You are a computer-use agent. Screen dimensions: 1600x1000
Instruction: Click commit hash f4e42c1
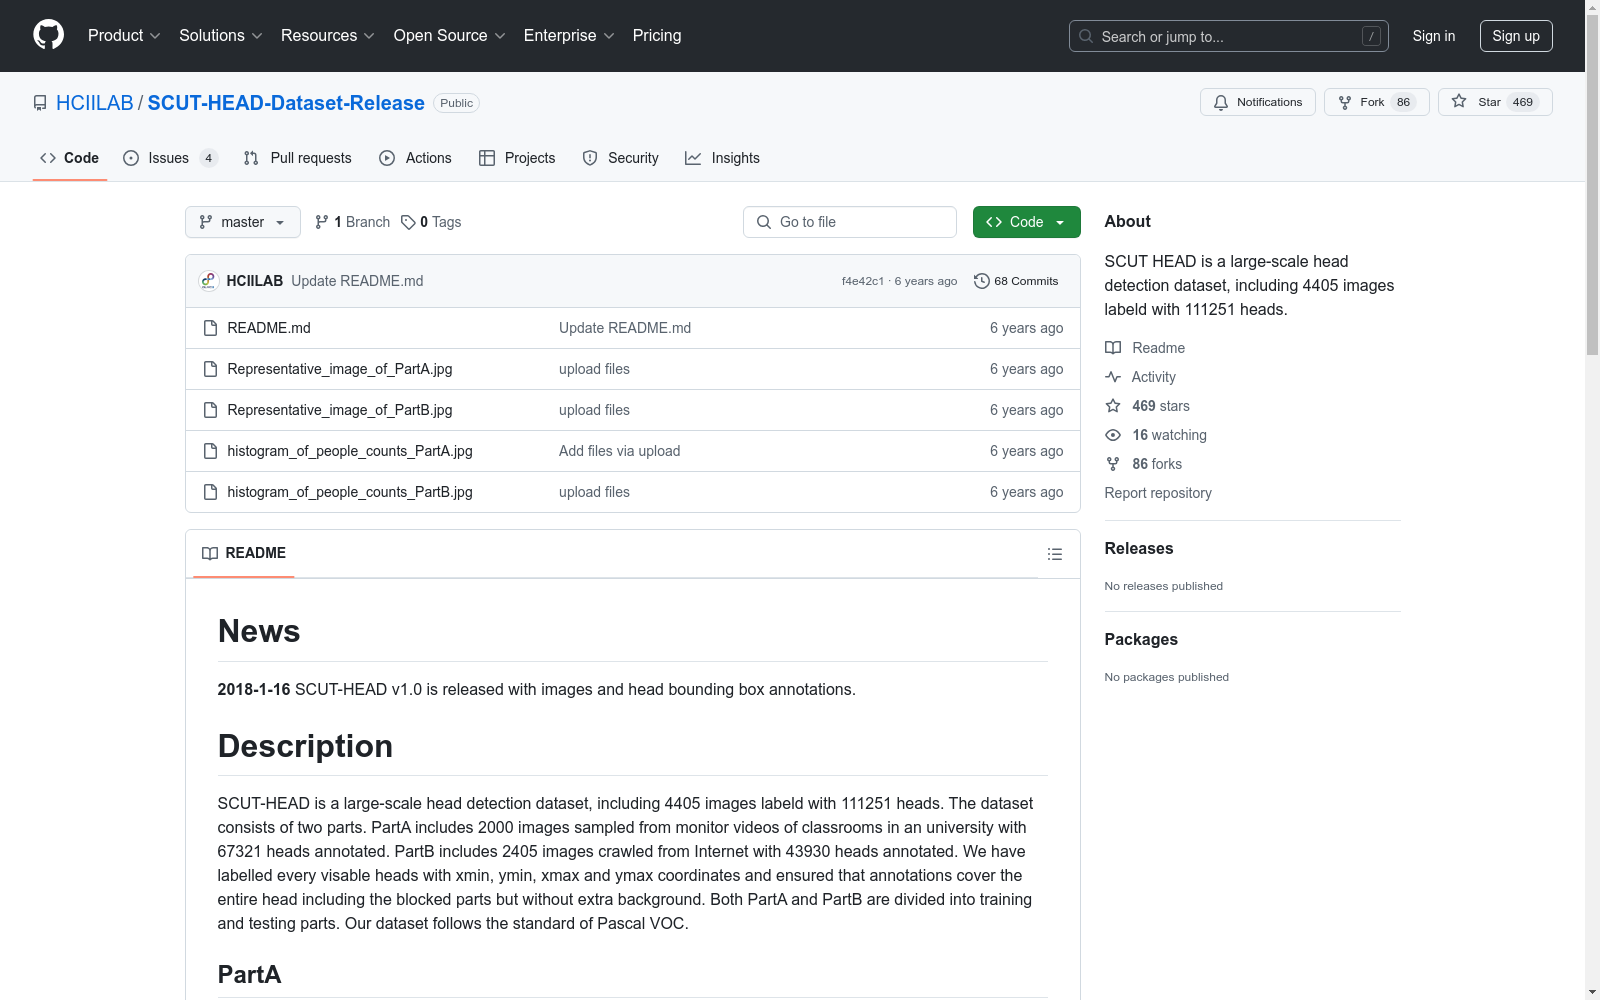(x=863, y=281)
